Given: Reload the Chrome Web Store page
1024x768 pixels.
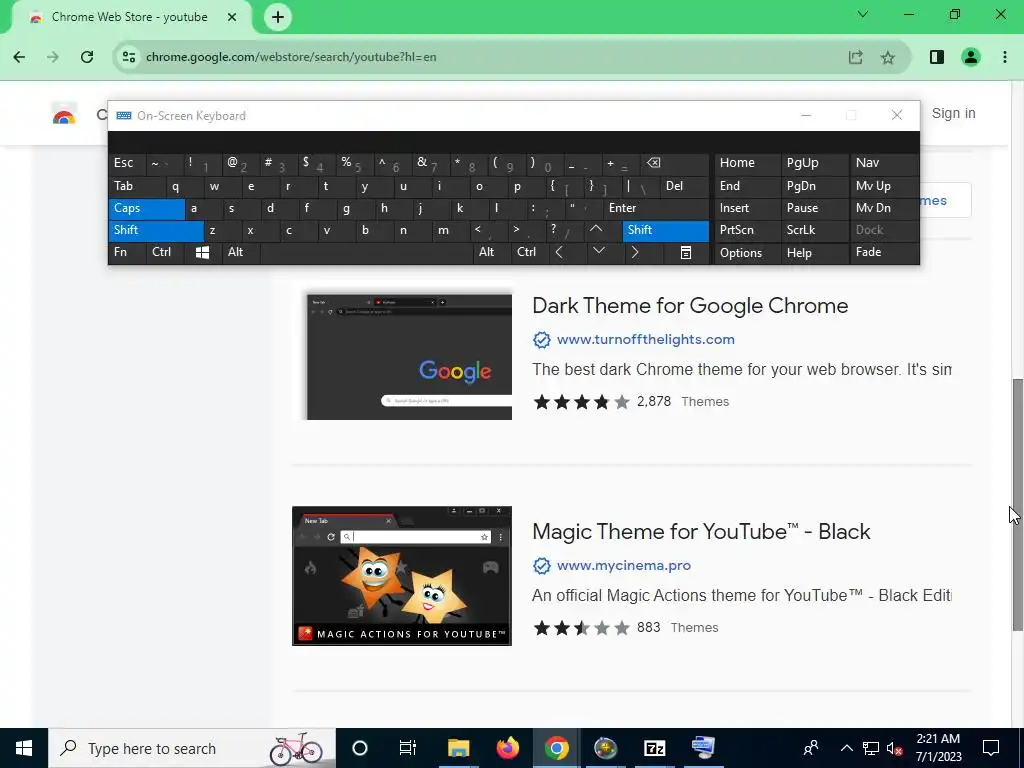Looking at the screenshot, I should pyautogui.click(x=87, y=57).
